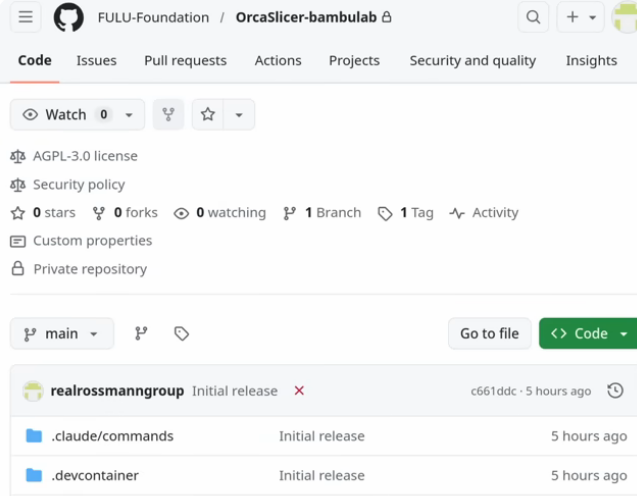Click the fork repository icon button

pos(168,115)
